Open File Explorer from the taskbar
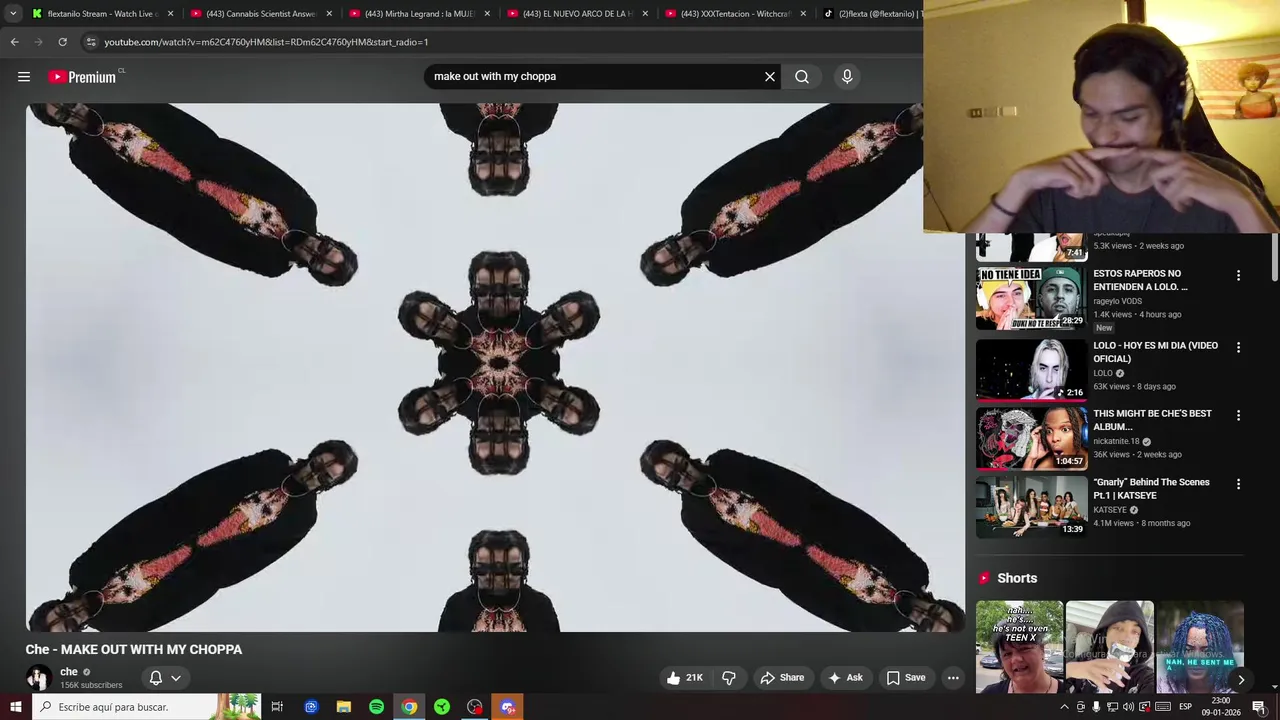 click(344, 707)
